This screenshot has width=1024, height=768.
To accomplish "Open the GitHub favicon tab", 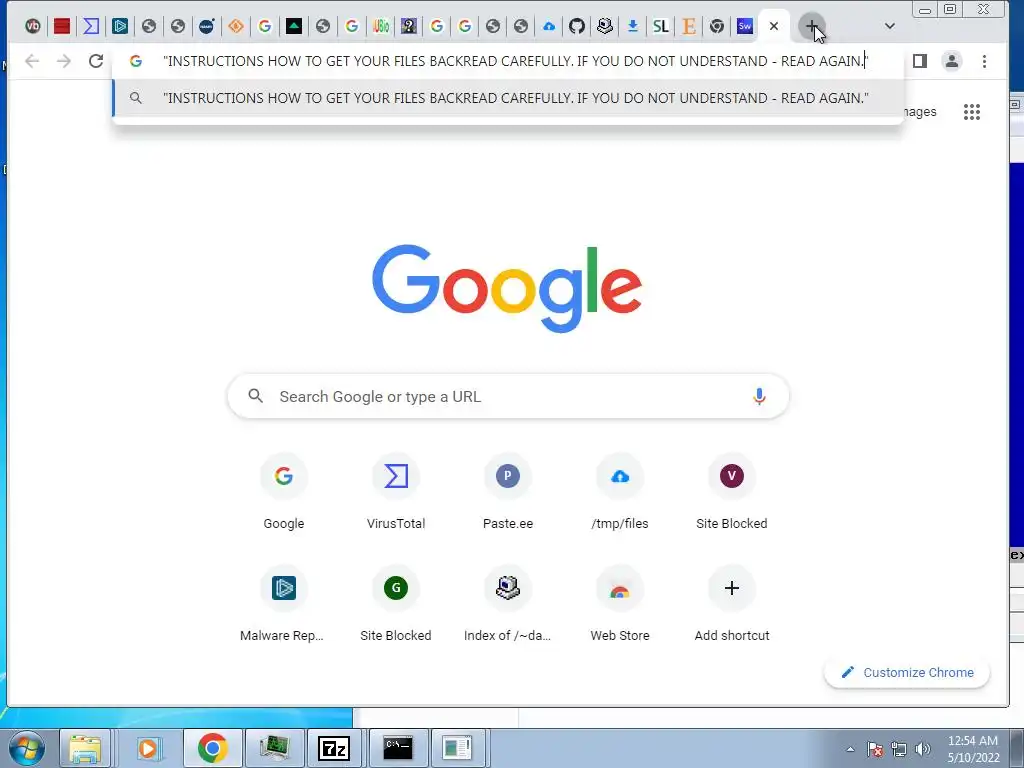I will (x=577, y=26).
